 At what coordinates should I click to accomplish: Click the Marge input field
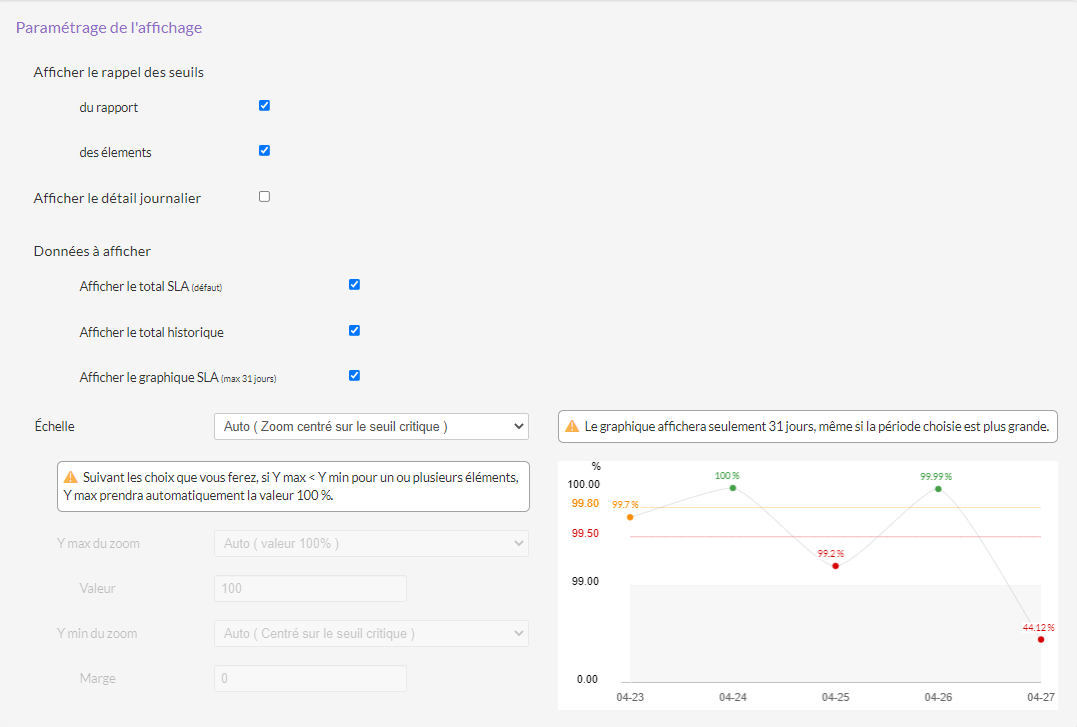coord(310,679)
